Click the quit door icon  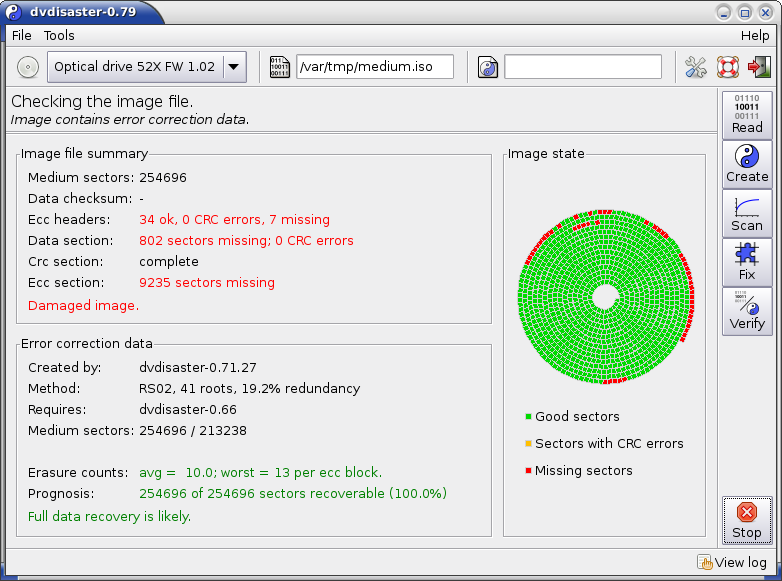tap(758, 67)
